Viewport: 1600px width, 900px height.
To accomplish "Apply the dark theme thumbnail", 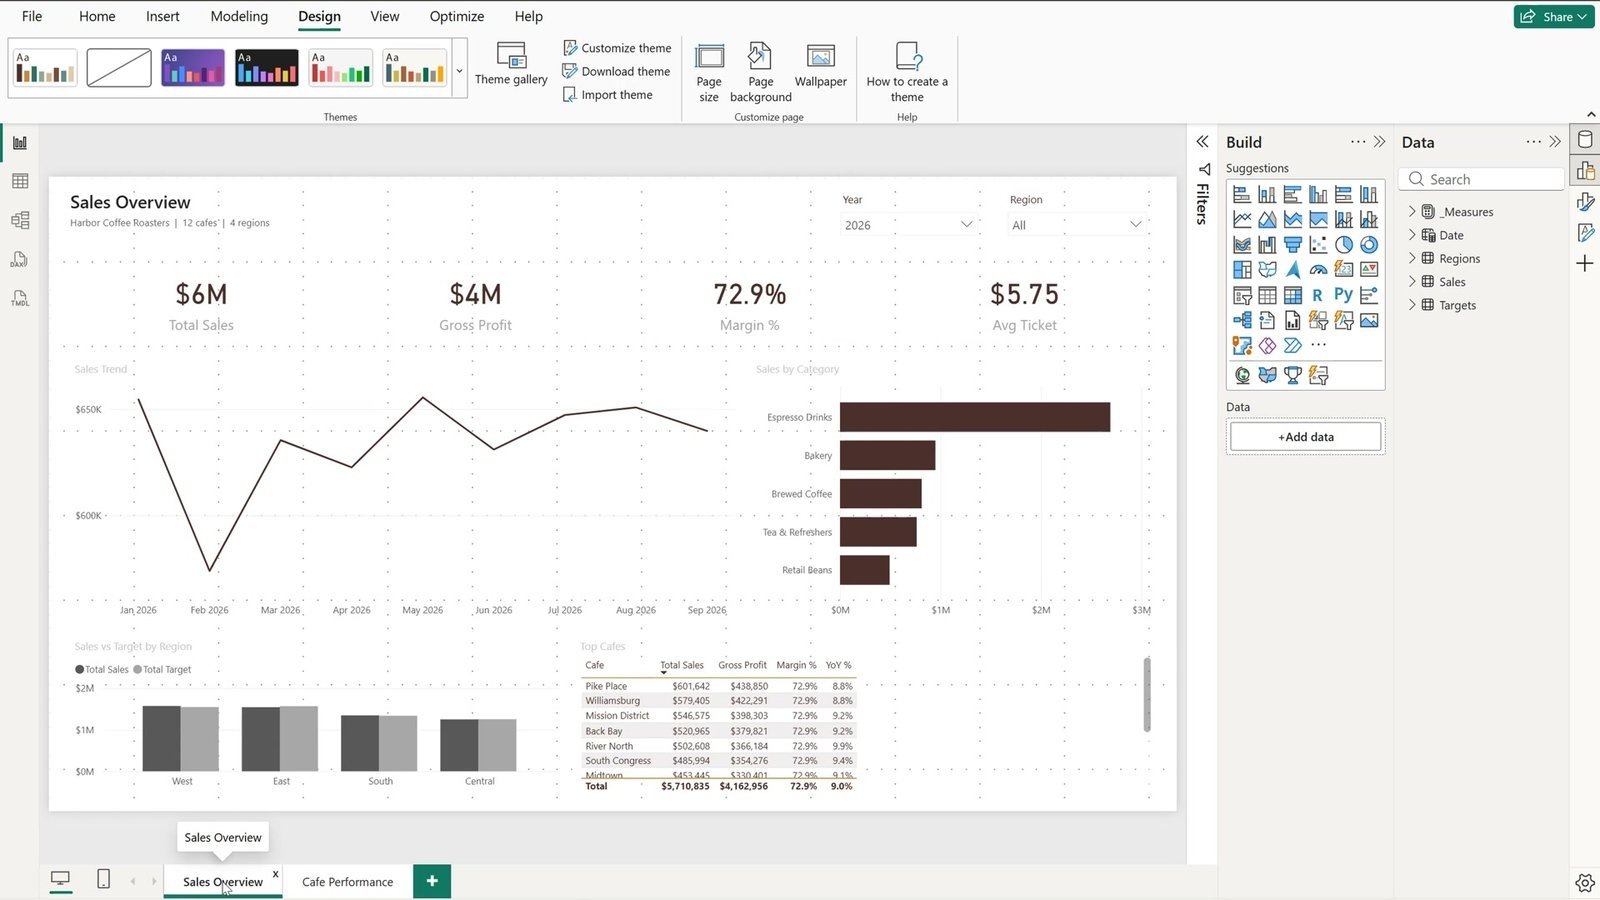I will click(267, 68).
